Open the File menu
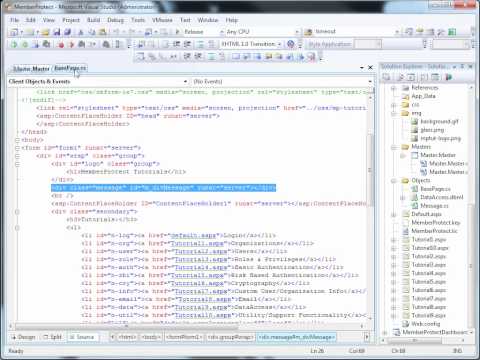The height and width of the screenshot is (360, 480). pos(15,20)
